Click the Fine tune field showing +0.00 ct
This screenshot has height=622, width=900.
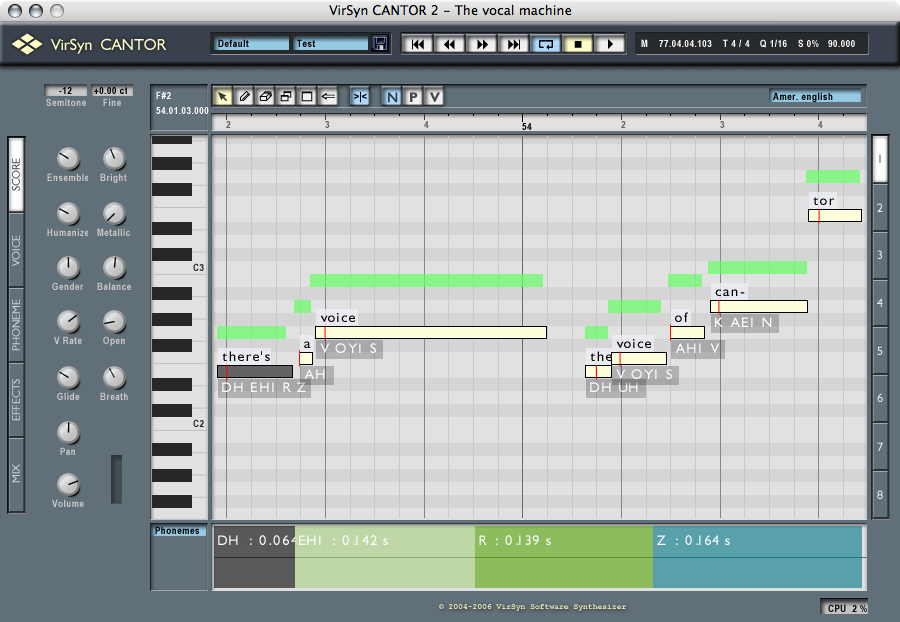click(x=112, y=91)
